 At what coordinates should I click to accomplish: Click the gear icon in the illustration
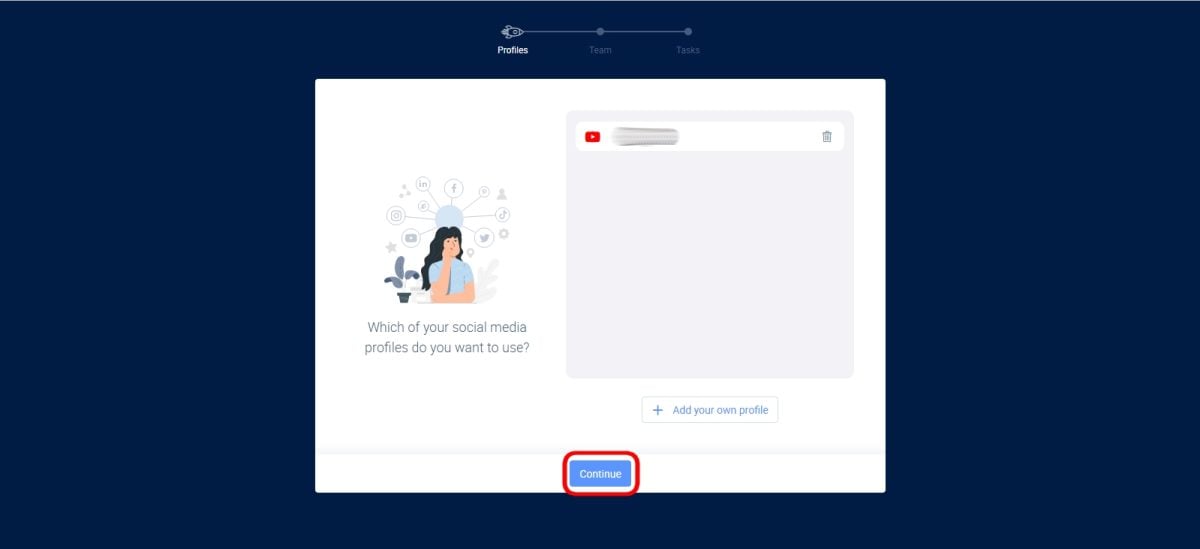click(x=504, y=233)
